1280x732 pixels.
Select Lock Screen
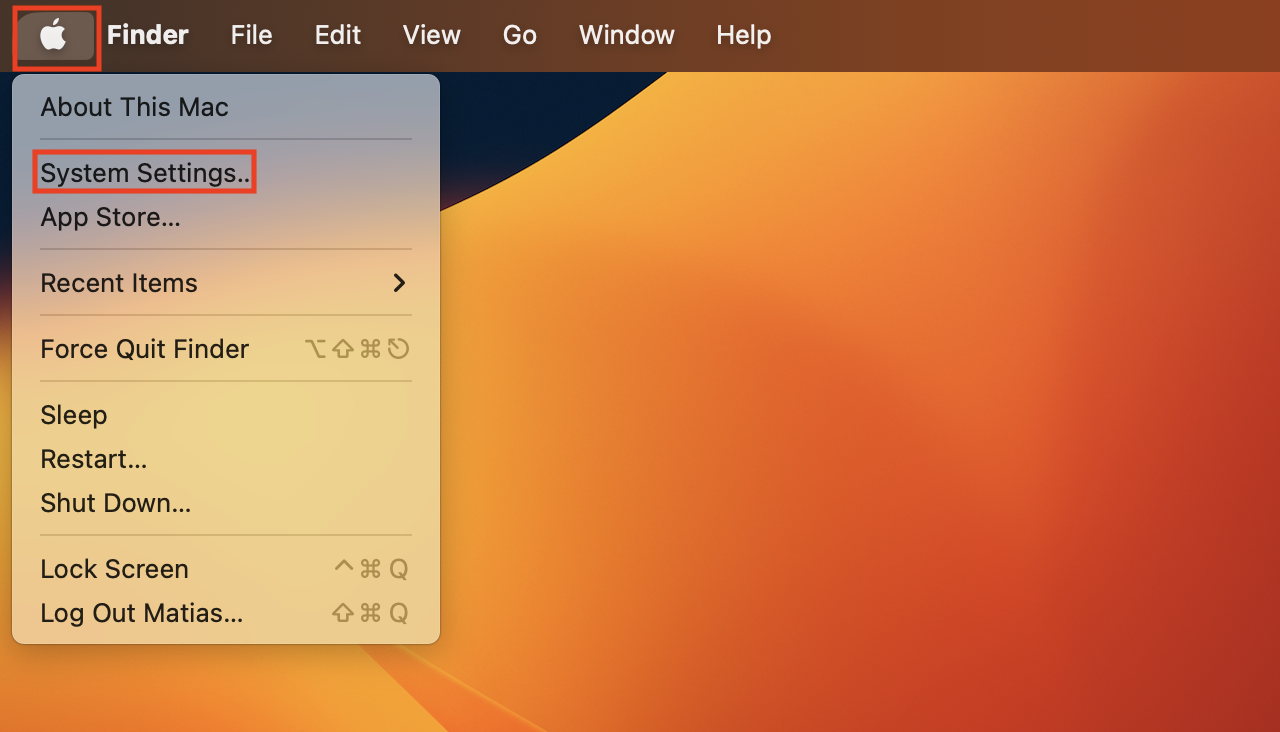[114, 569]
